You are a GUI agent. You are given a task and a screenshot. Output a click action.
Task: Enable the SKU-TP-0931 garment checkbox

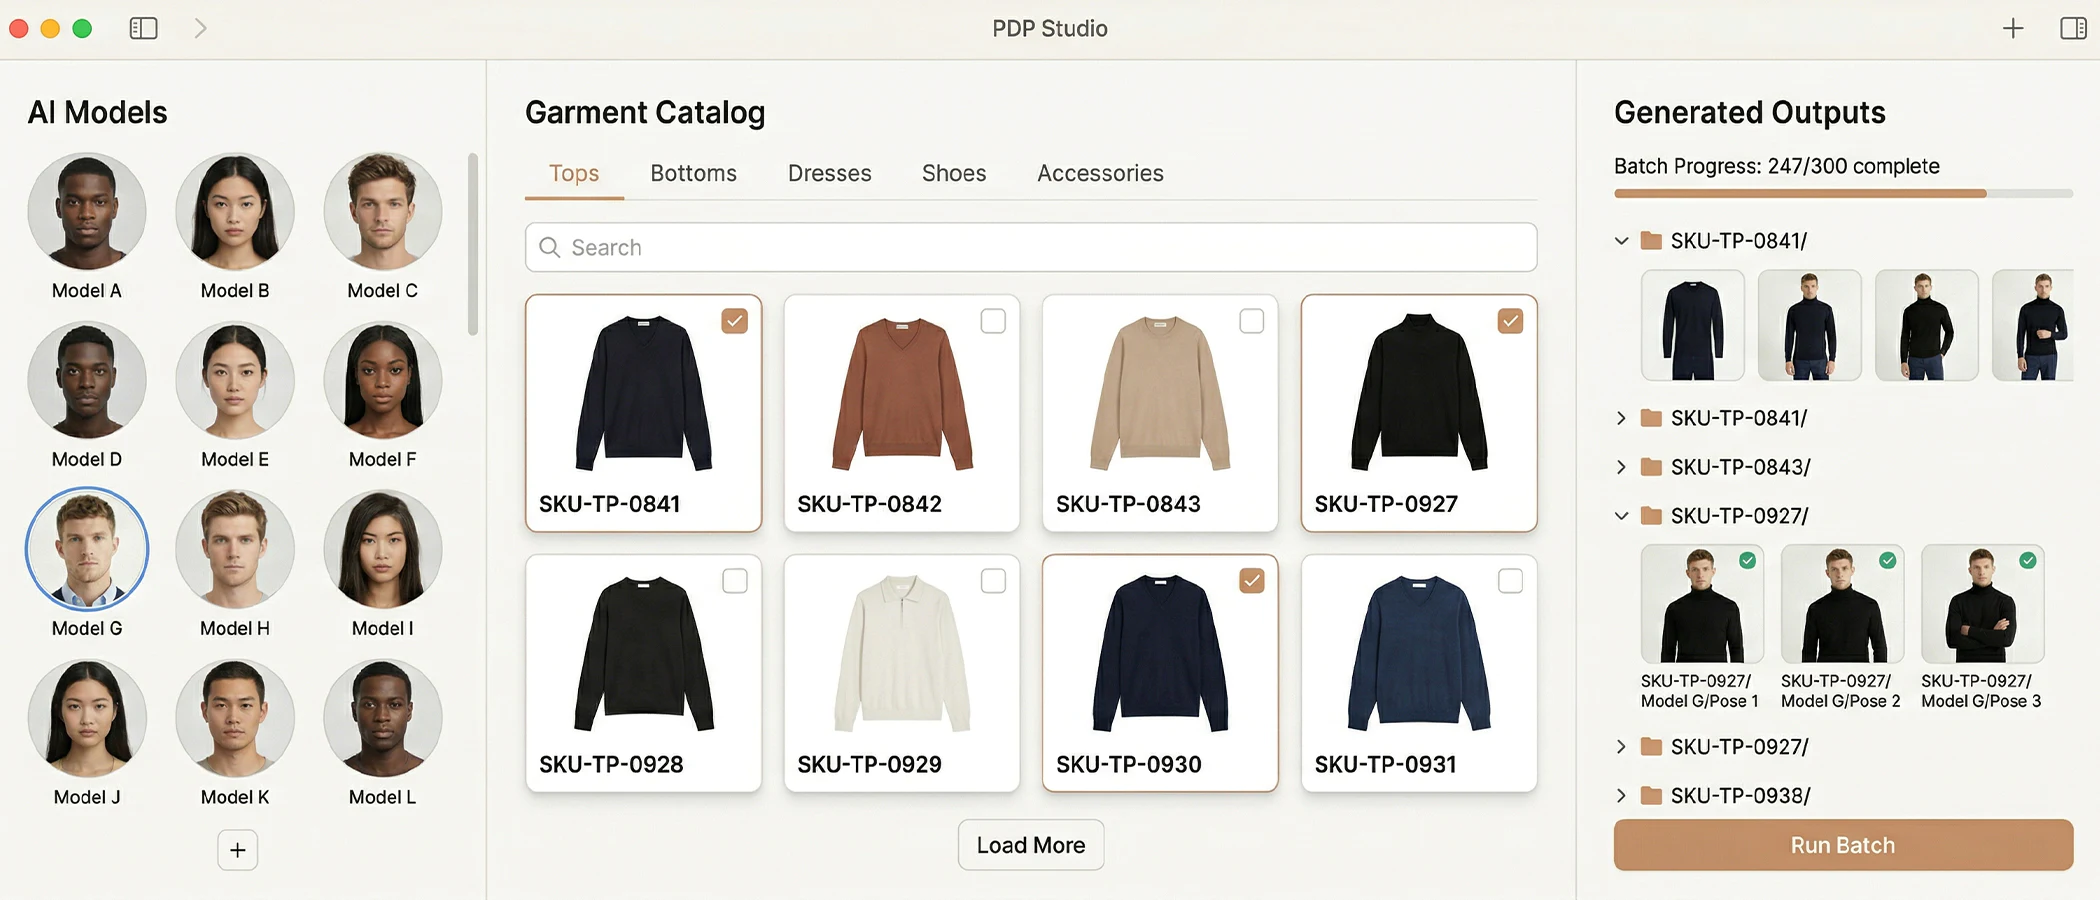(1510, 581)
